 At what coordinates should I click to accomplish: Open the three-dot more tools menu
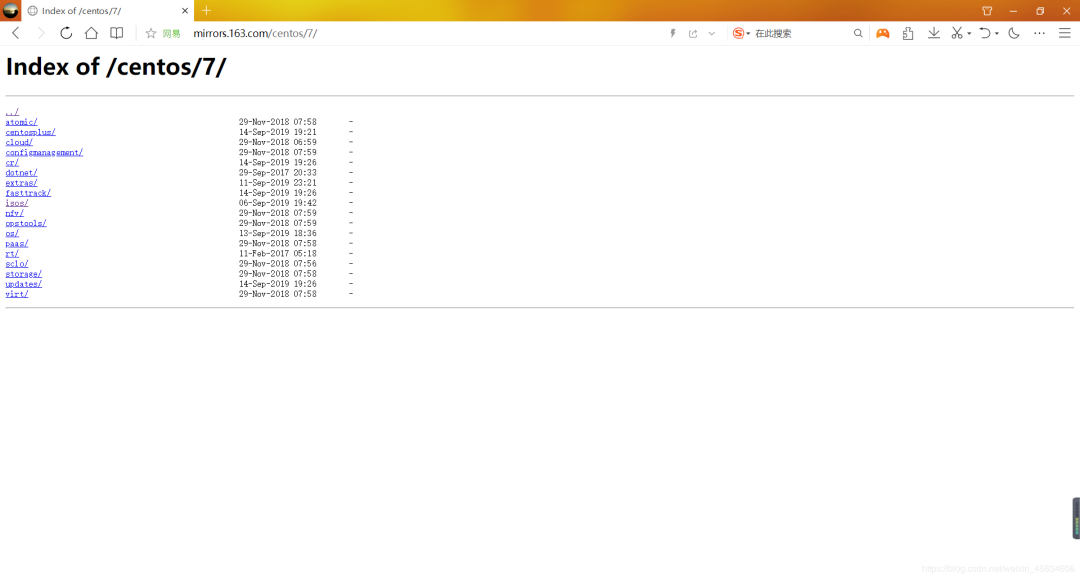click(1039, 33)
